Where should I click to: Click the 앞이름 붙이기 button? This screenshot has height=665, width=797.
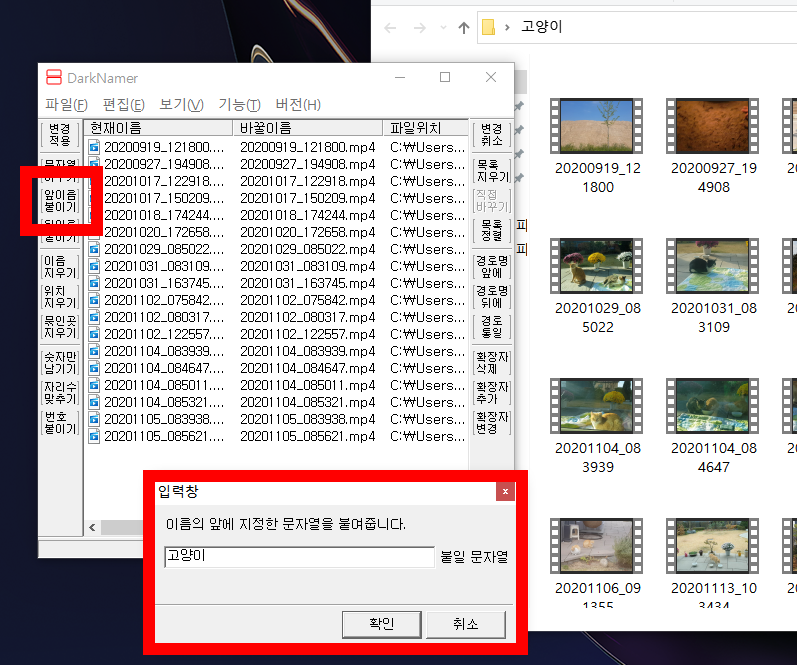coord(60,201)
